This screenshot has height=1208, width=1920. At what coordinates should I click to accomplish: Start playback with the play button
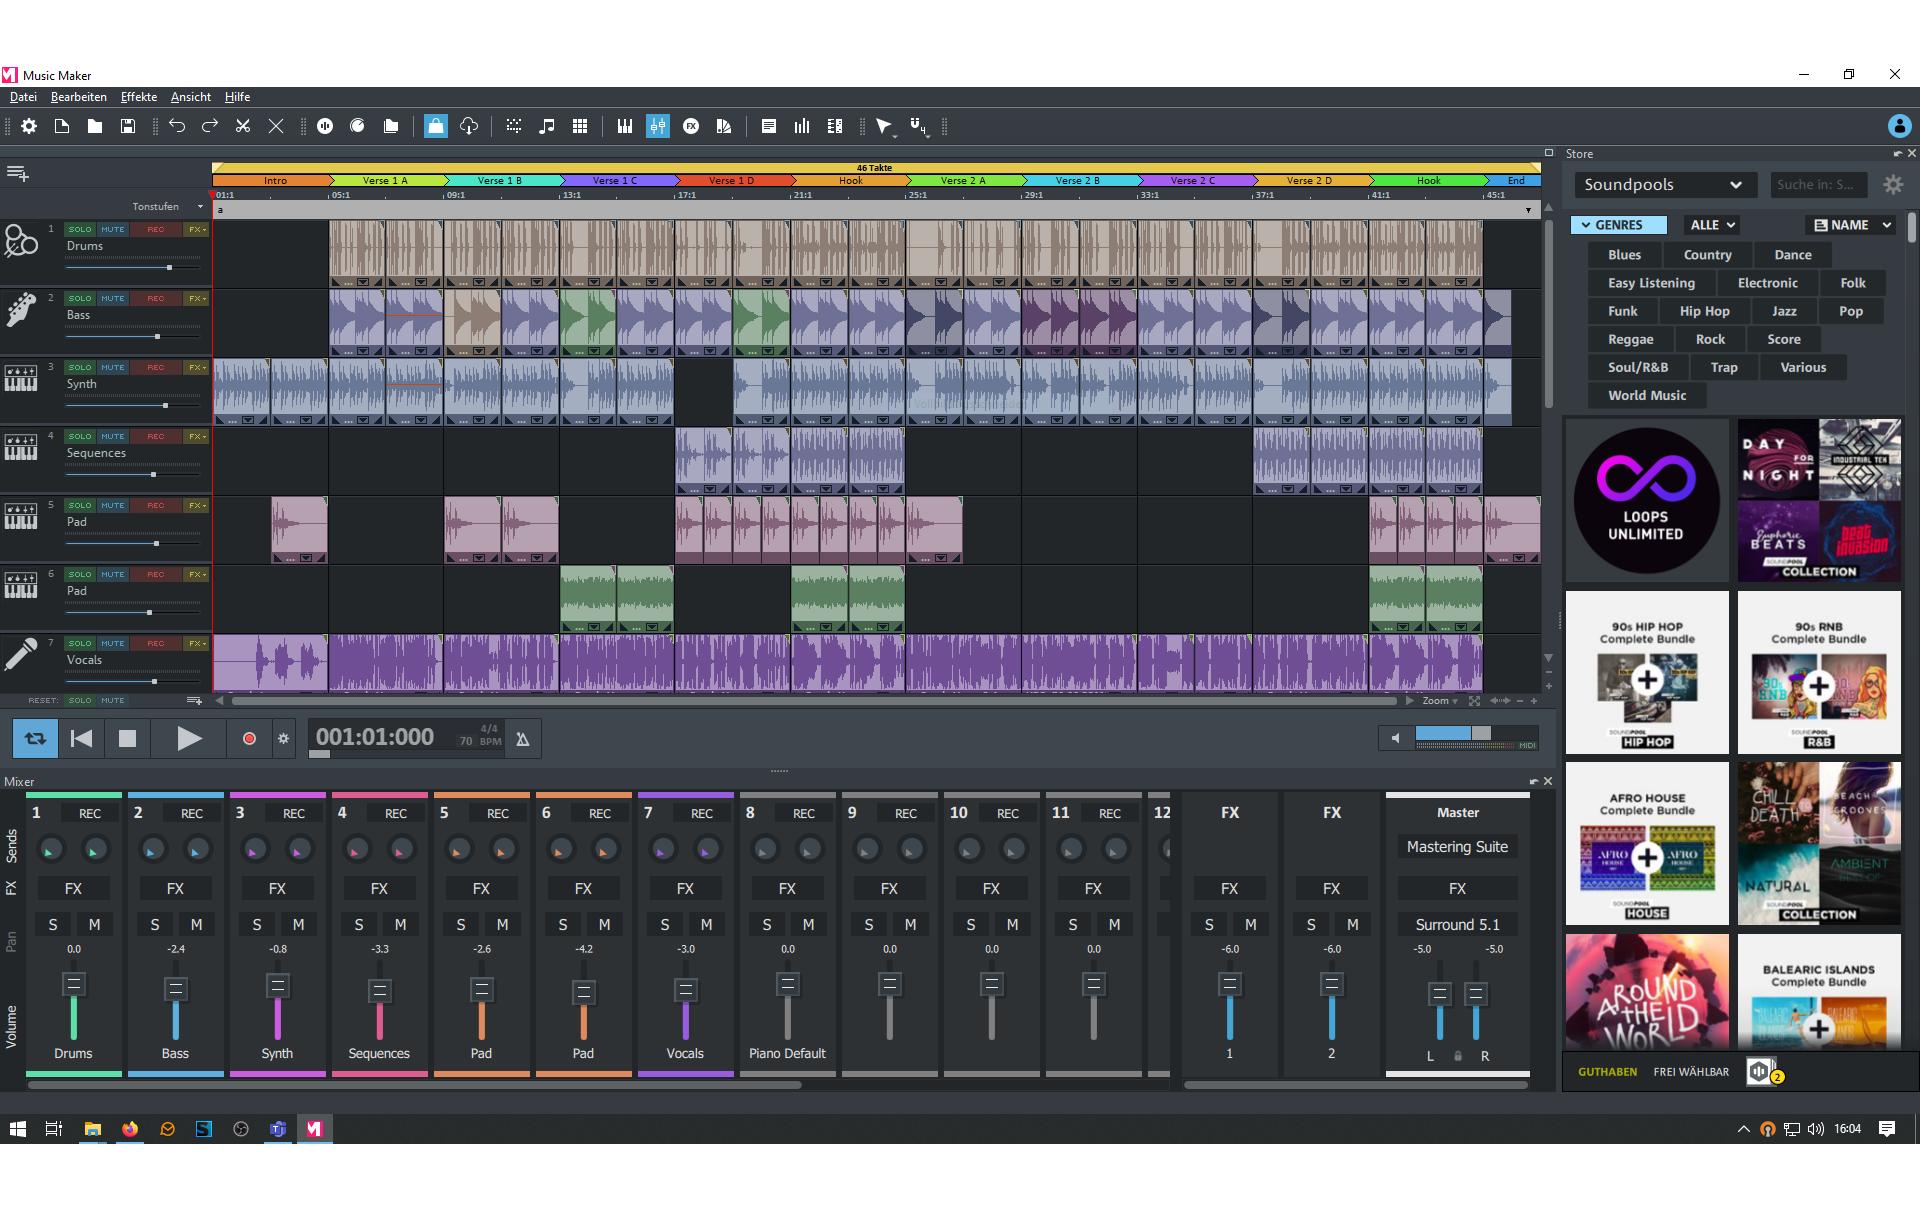point(188,739)
